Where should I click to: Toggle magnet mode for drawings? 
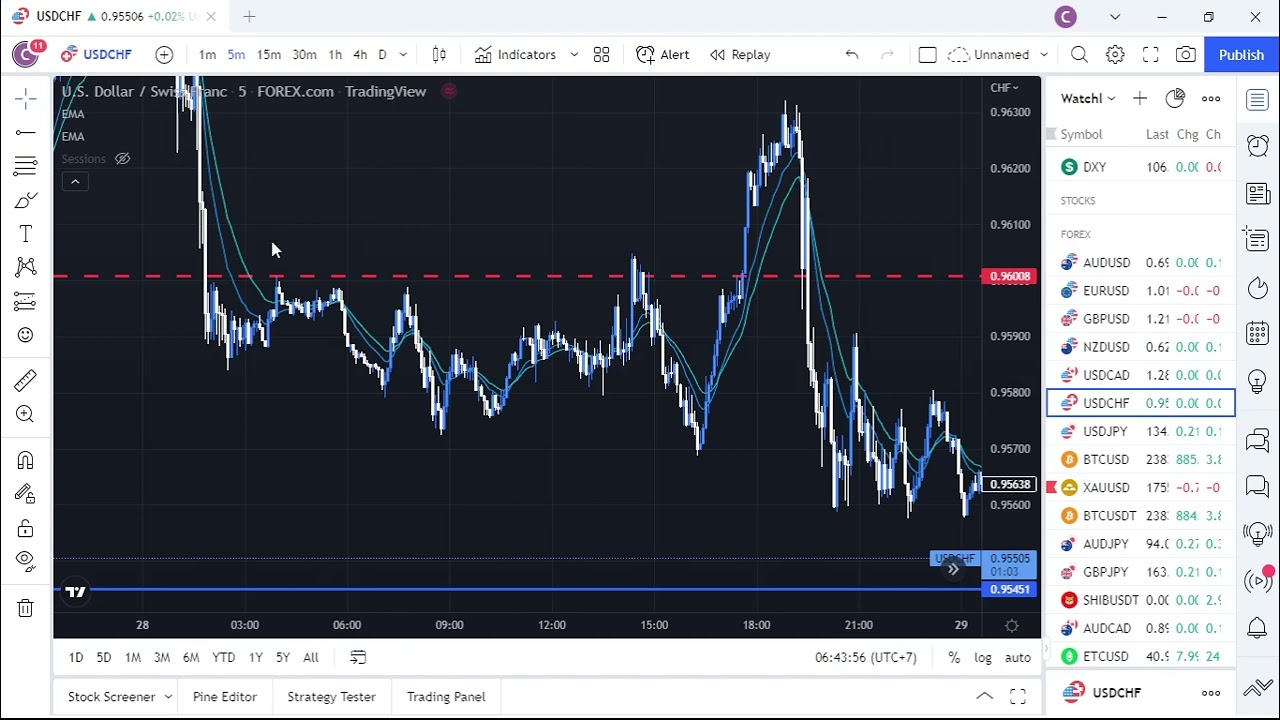26,460
